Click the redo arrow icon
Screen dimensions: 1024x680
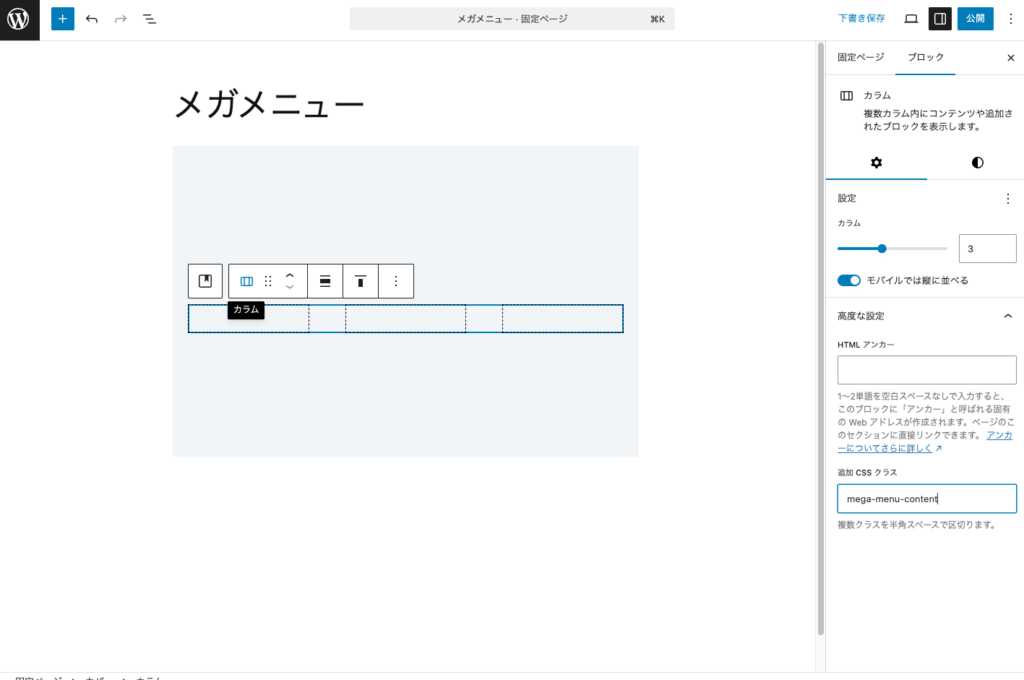[119, 18]
